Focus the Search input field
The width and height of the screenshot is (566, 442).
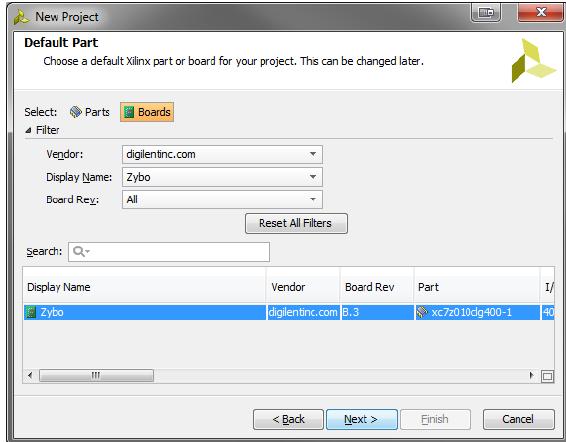tap(169, 252)
